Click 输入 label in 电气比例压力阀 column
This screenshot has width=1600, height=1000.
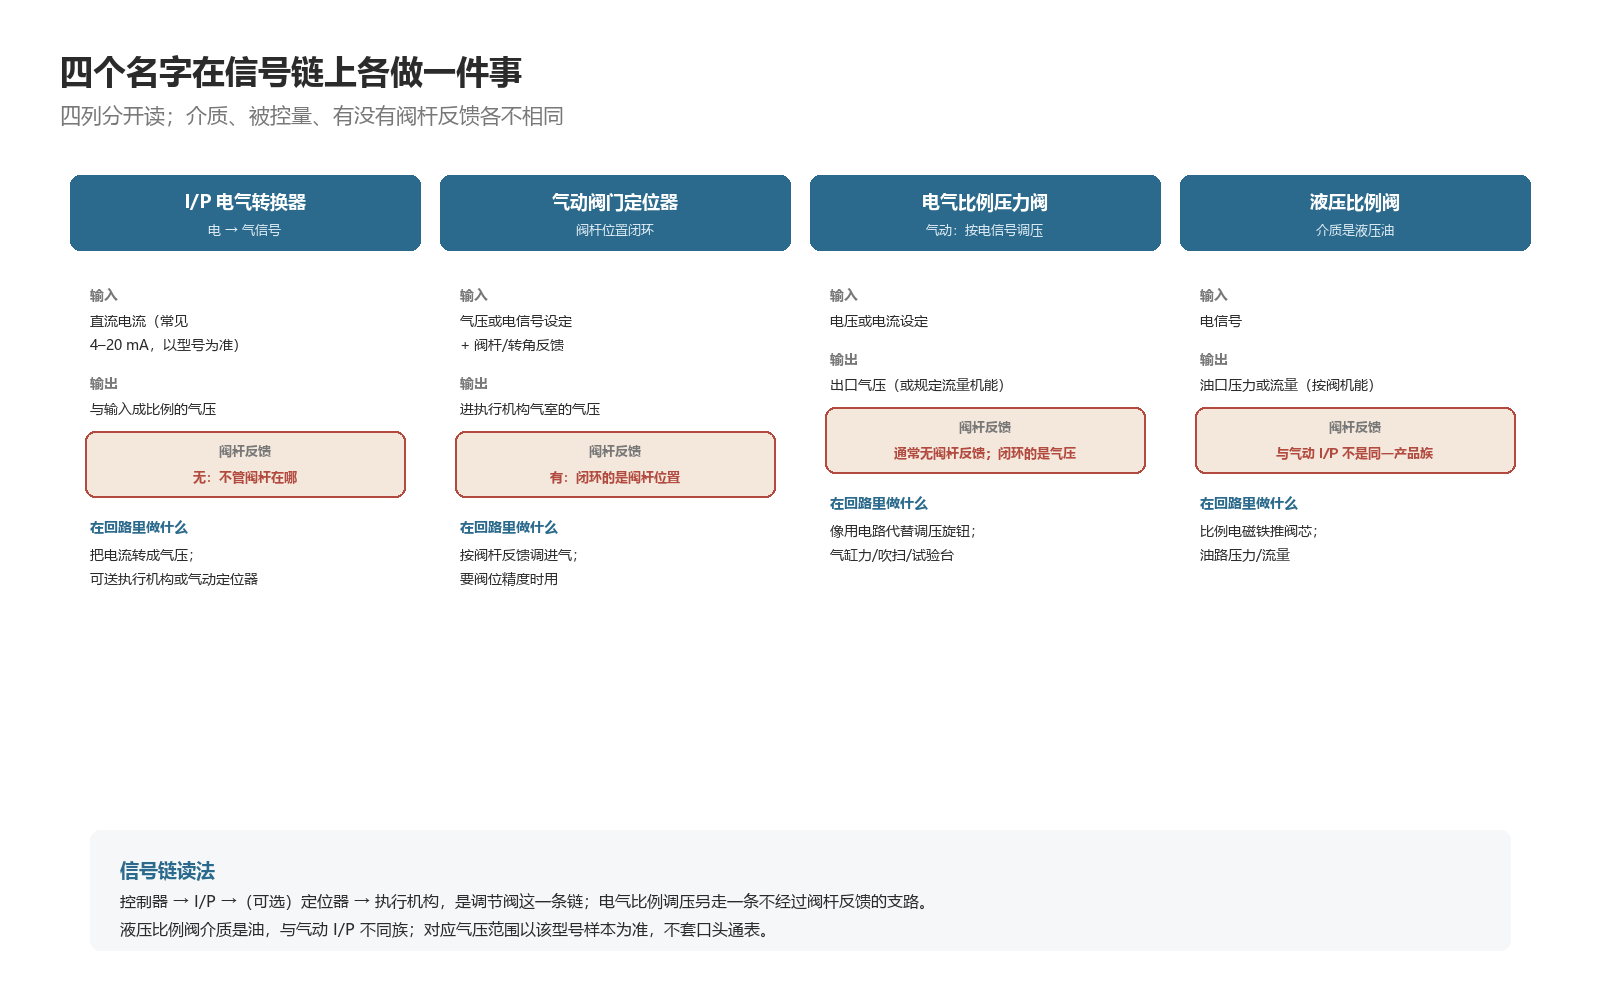pos(844,295)
